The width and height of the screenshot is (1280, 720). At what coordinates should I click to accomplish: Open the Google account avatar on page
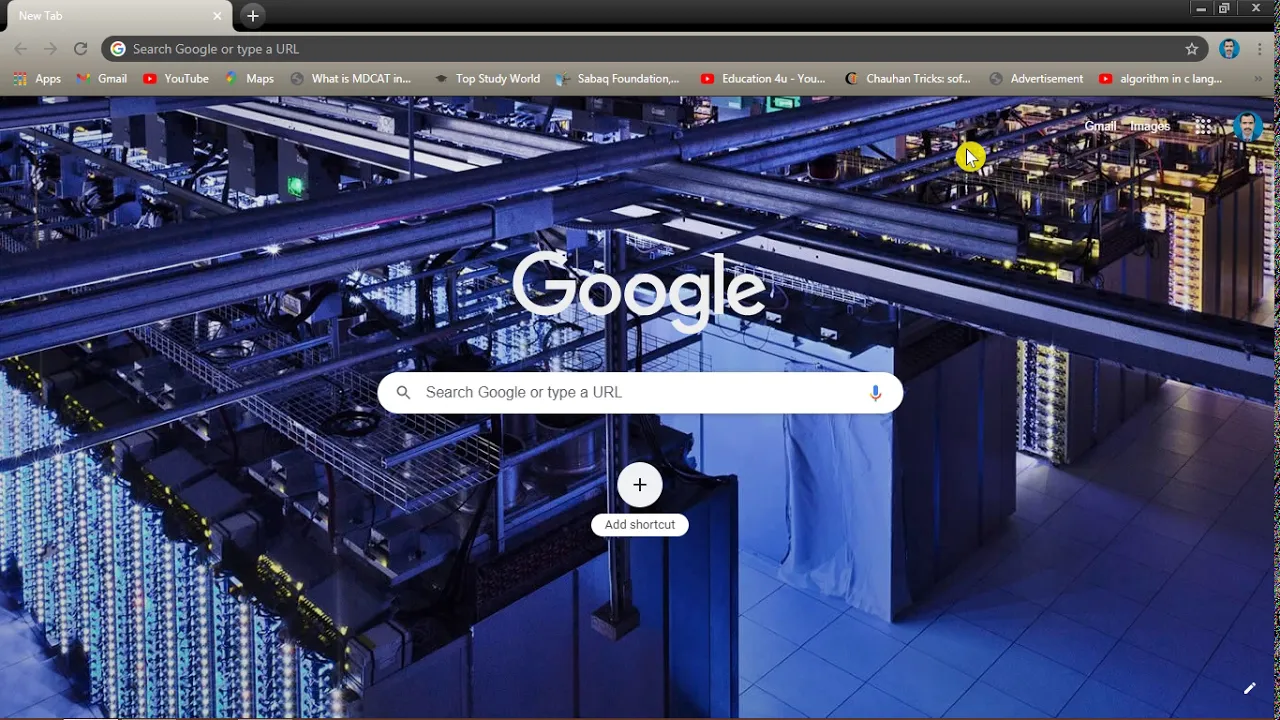click(1247, 126)
